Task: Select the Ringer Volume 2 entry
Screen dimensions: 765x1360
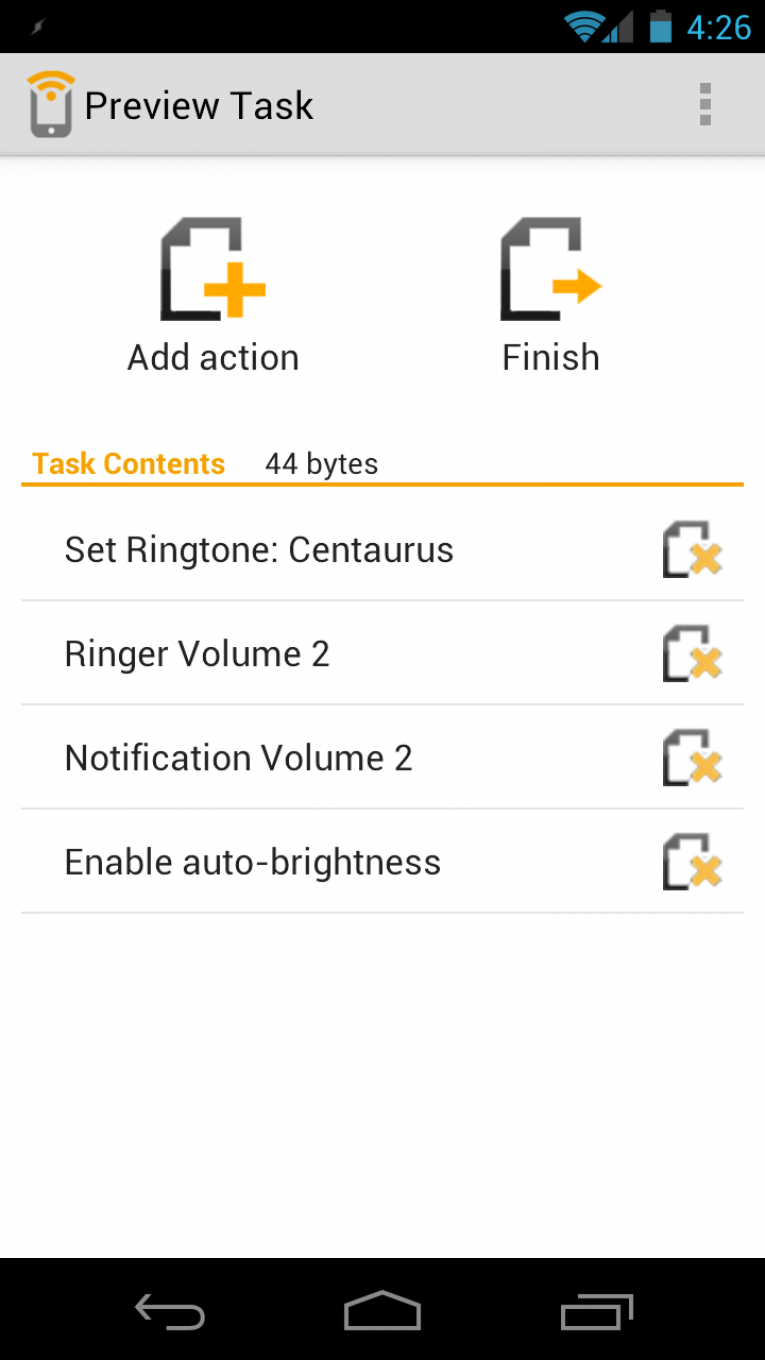Action: coord(197,654)
